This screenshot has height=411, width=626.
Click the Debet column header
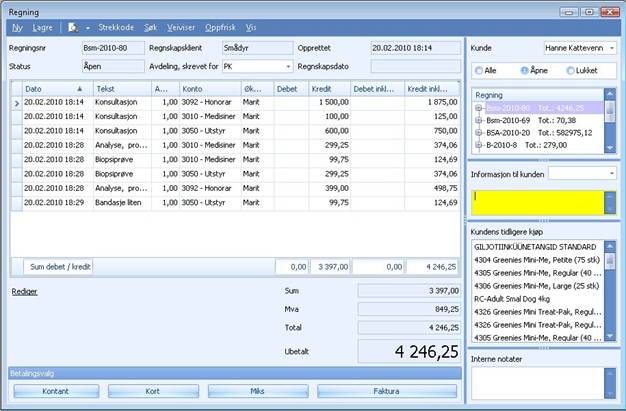tap(291, 89)
